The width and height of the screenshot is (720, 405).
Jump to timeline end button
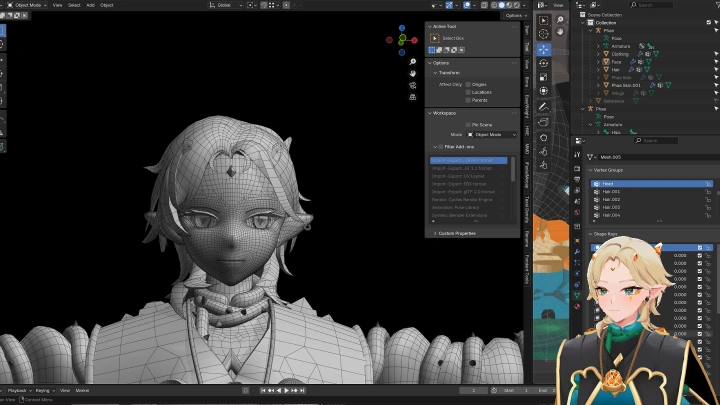pos(302,390)
